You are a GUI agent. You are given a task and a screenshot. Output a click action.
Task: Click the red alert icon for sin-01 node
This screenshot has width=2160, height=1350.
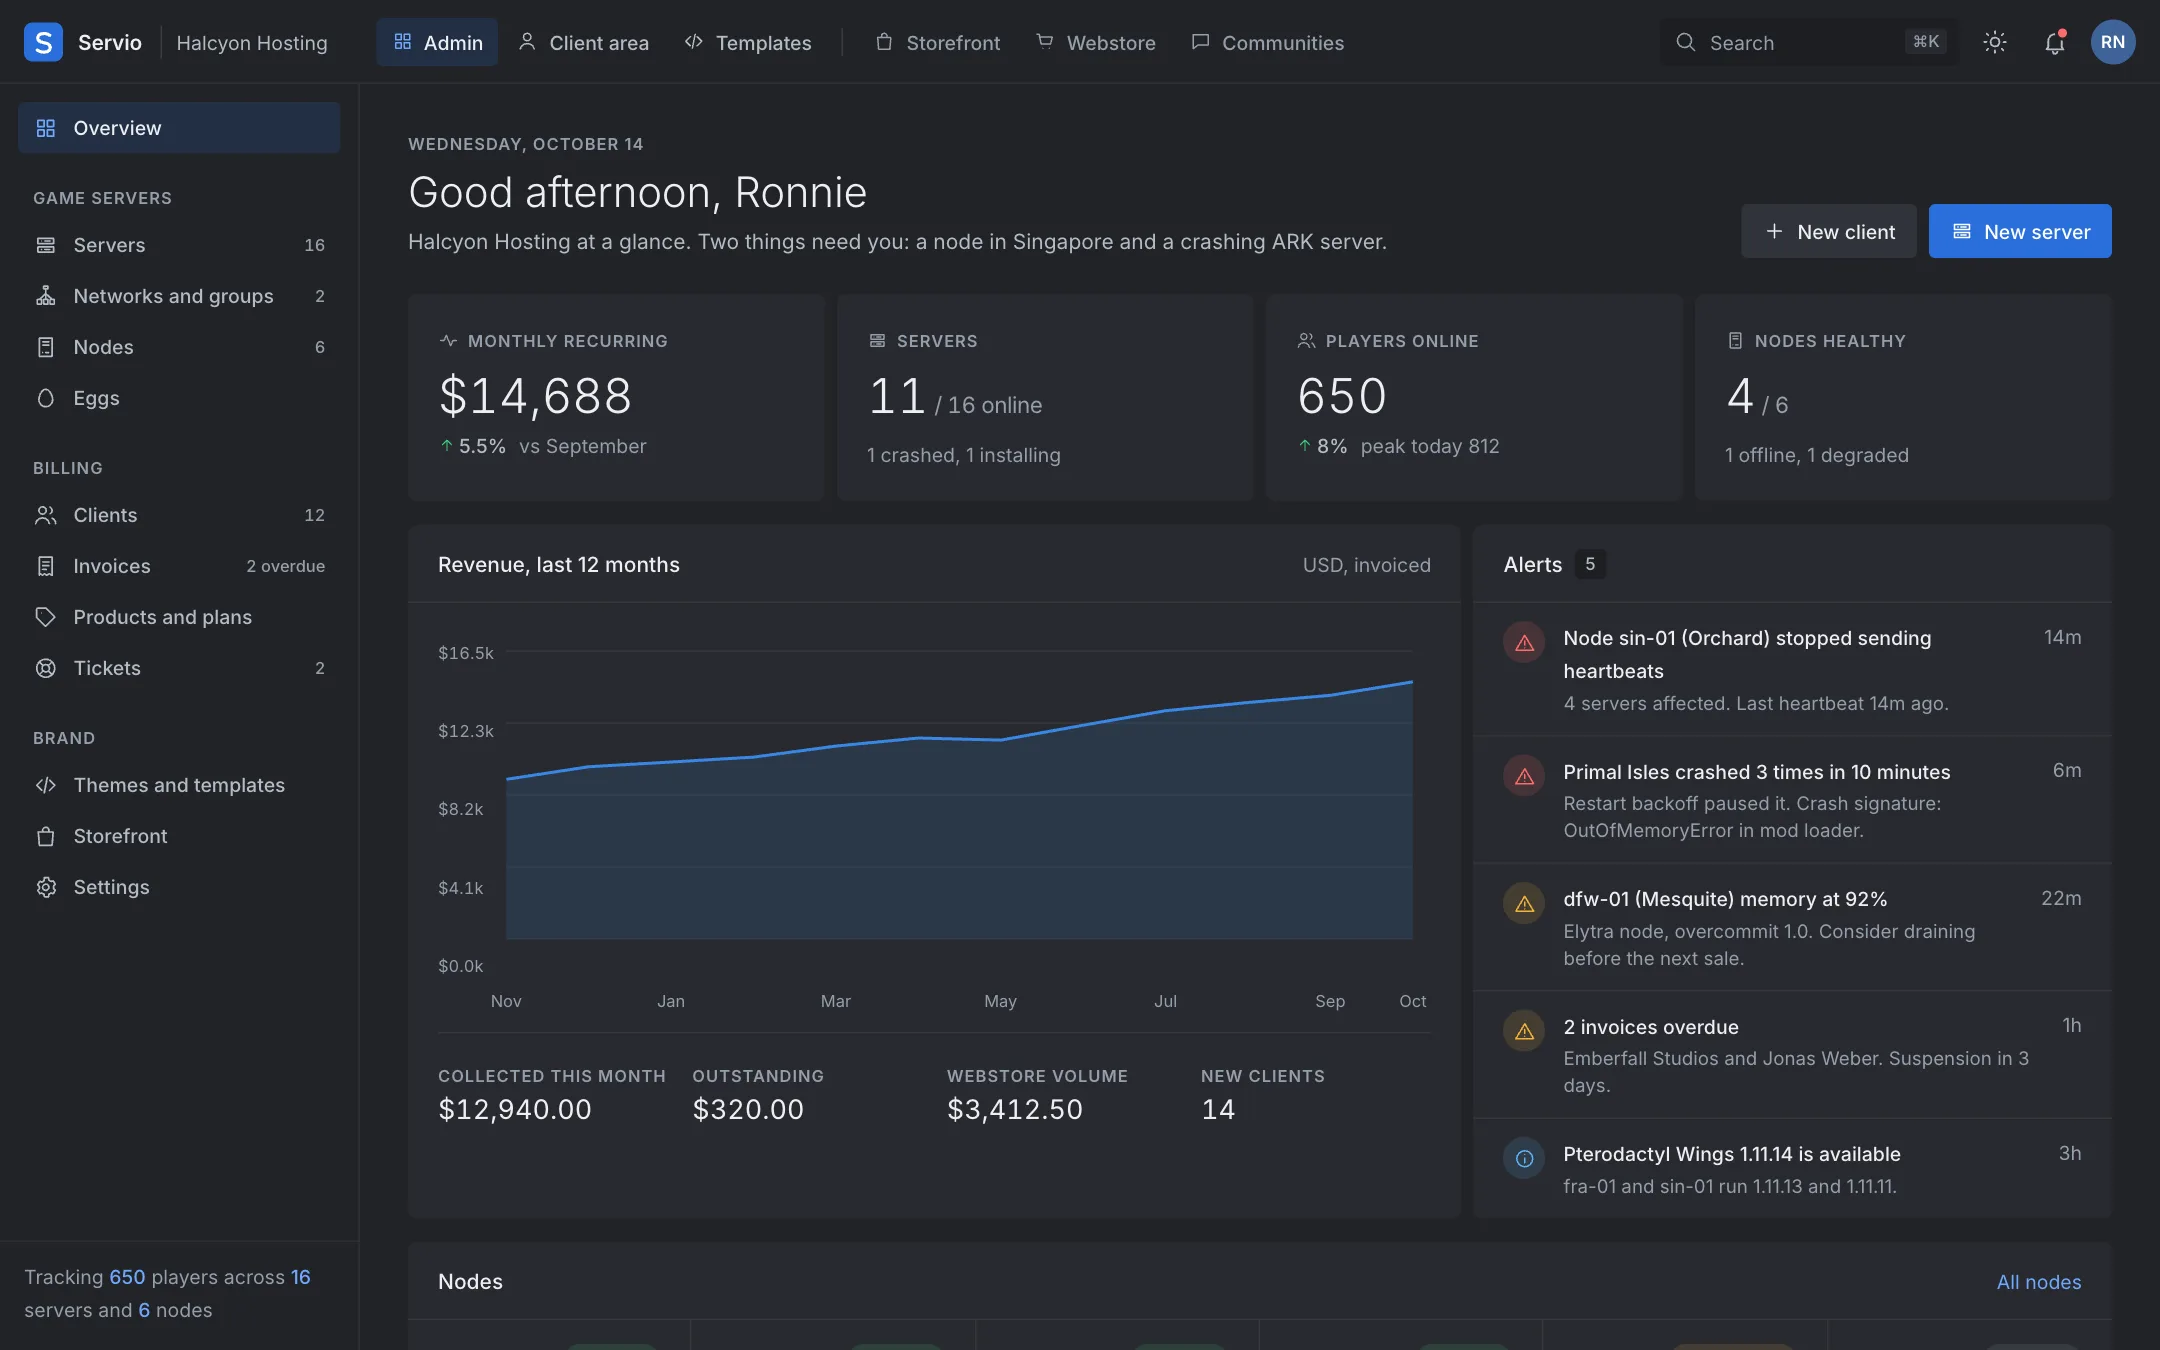[x=1524, y=642]
